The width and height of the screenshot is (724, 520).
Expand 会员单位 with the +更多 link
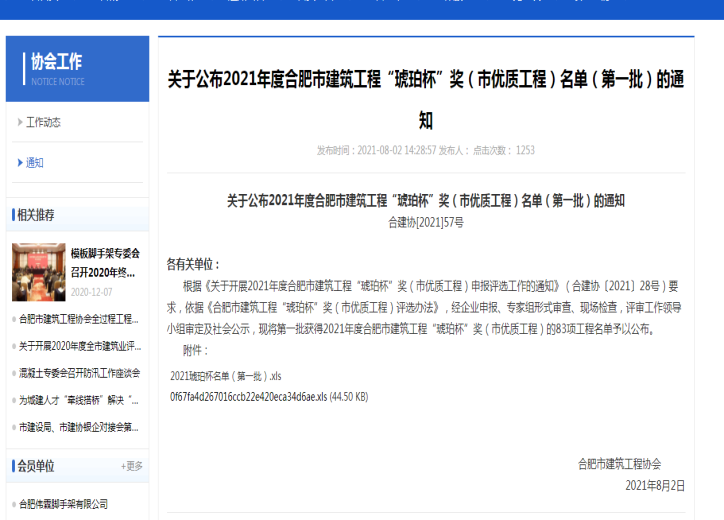(131, 466)
